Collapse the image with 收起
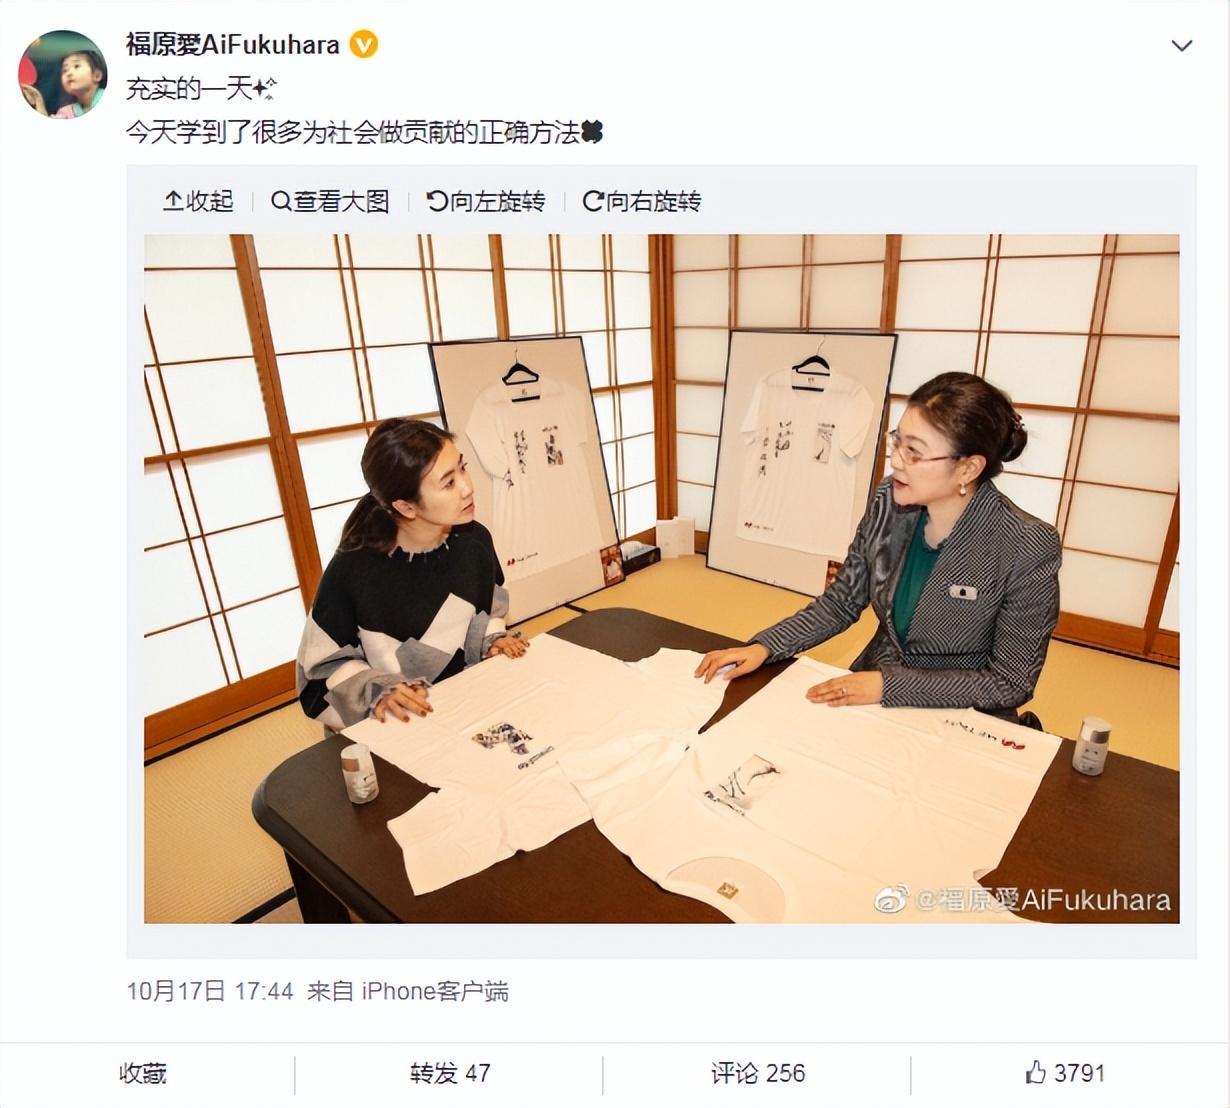 (x=198, y=201)
